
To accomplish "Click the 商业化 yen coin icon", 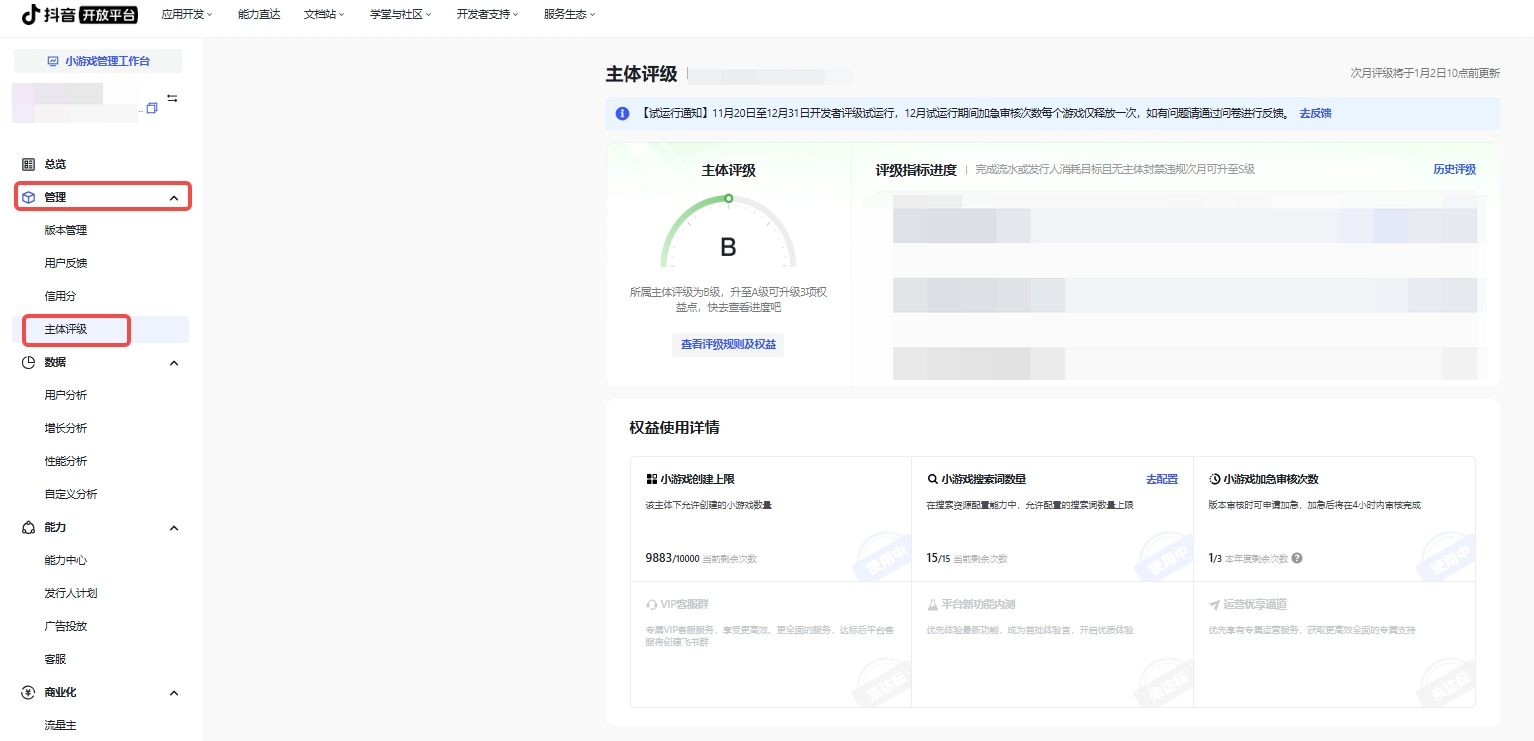I will tap(28, 692).
